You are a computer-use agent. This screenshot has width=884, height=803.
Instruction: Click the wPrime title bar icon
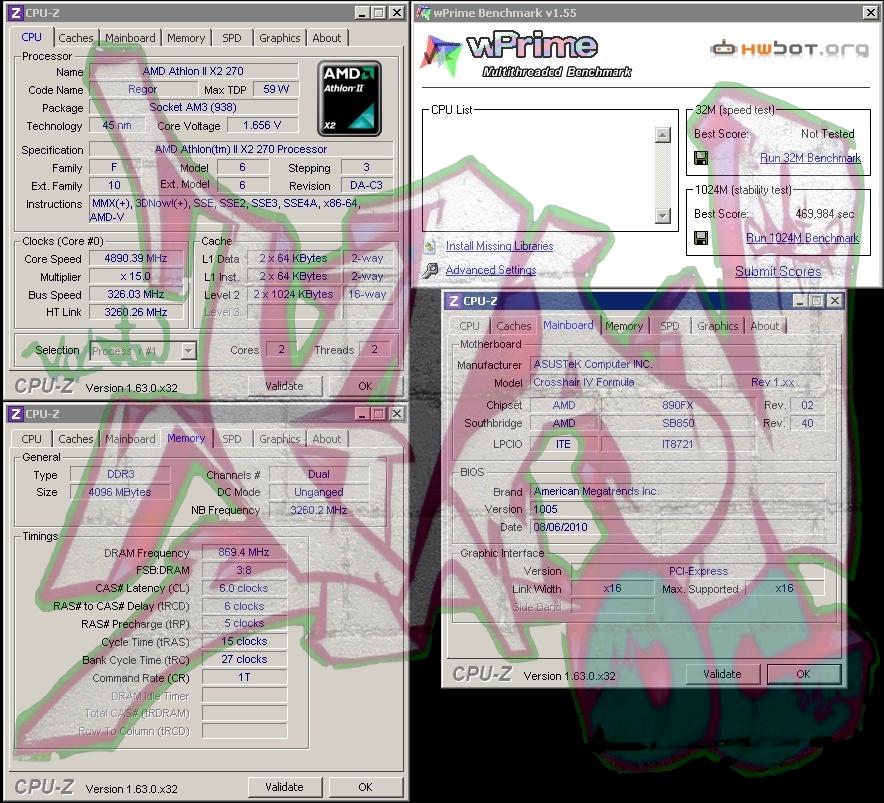pos(423,12)
